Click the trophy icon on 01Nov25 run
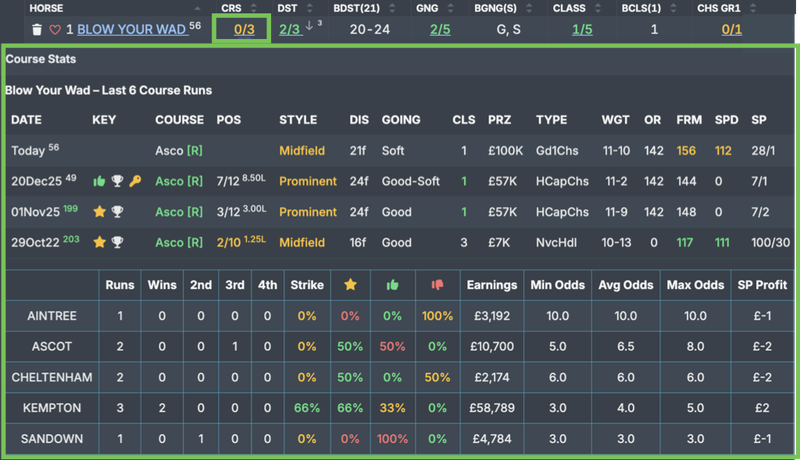This screenshot has height=460, width=800. (x=117, y=212)
